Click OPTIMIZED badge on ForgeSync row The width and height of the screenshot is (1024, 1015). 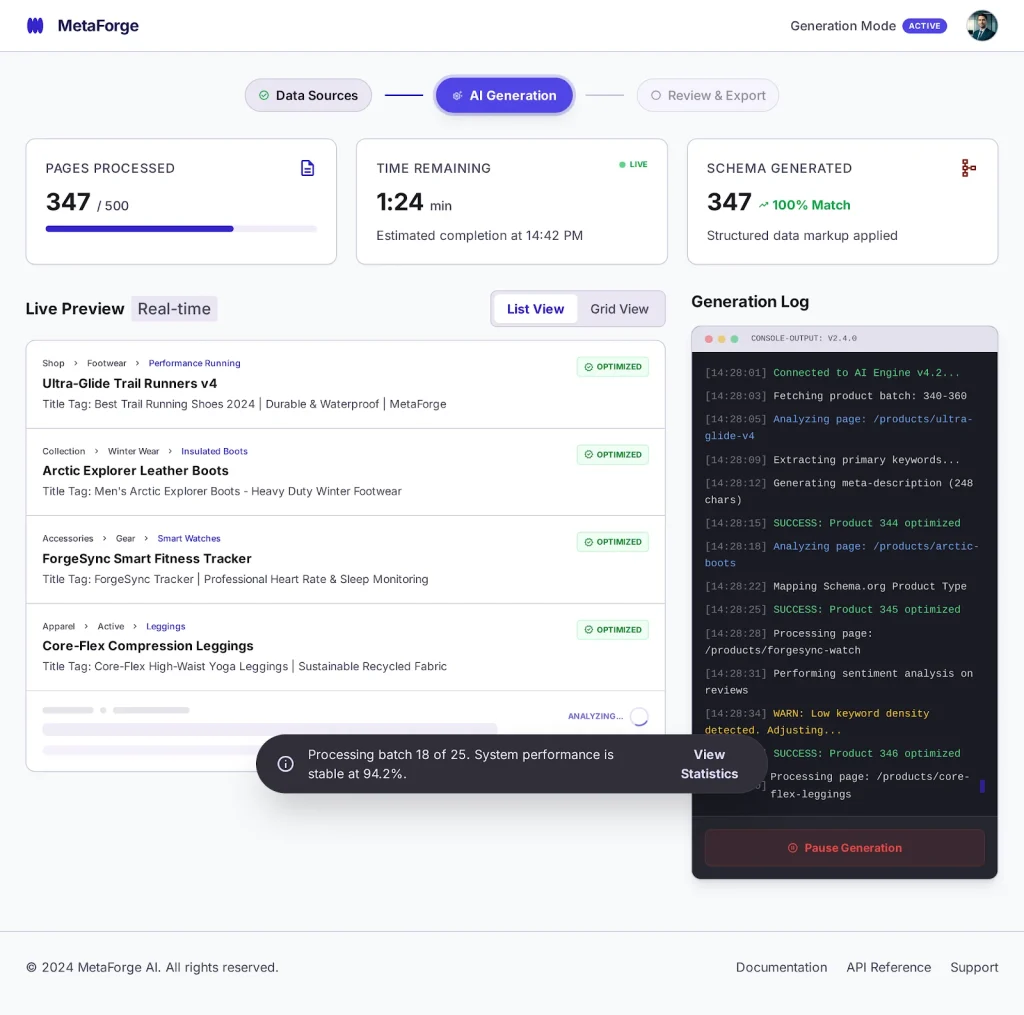(x=613, y=542)
